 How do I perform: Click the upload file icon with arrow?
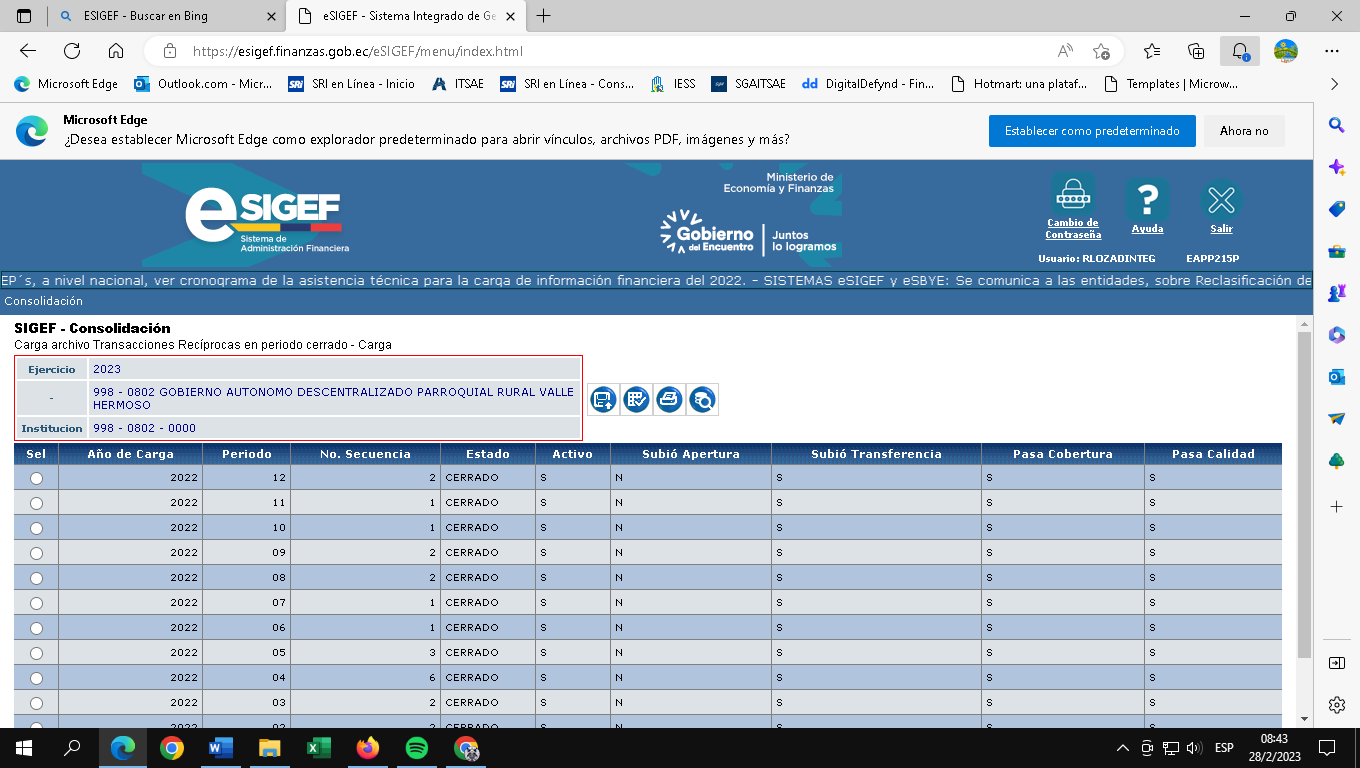click(603, 400)
